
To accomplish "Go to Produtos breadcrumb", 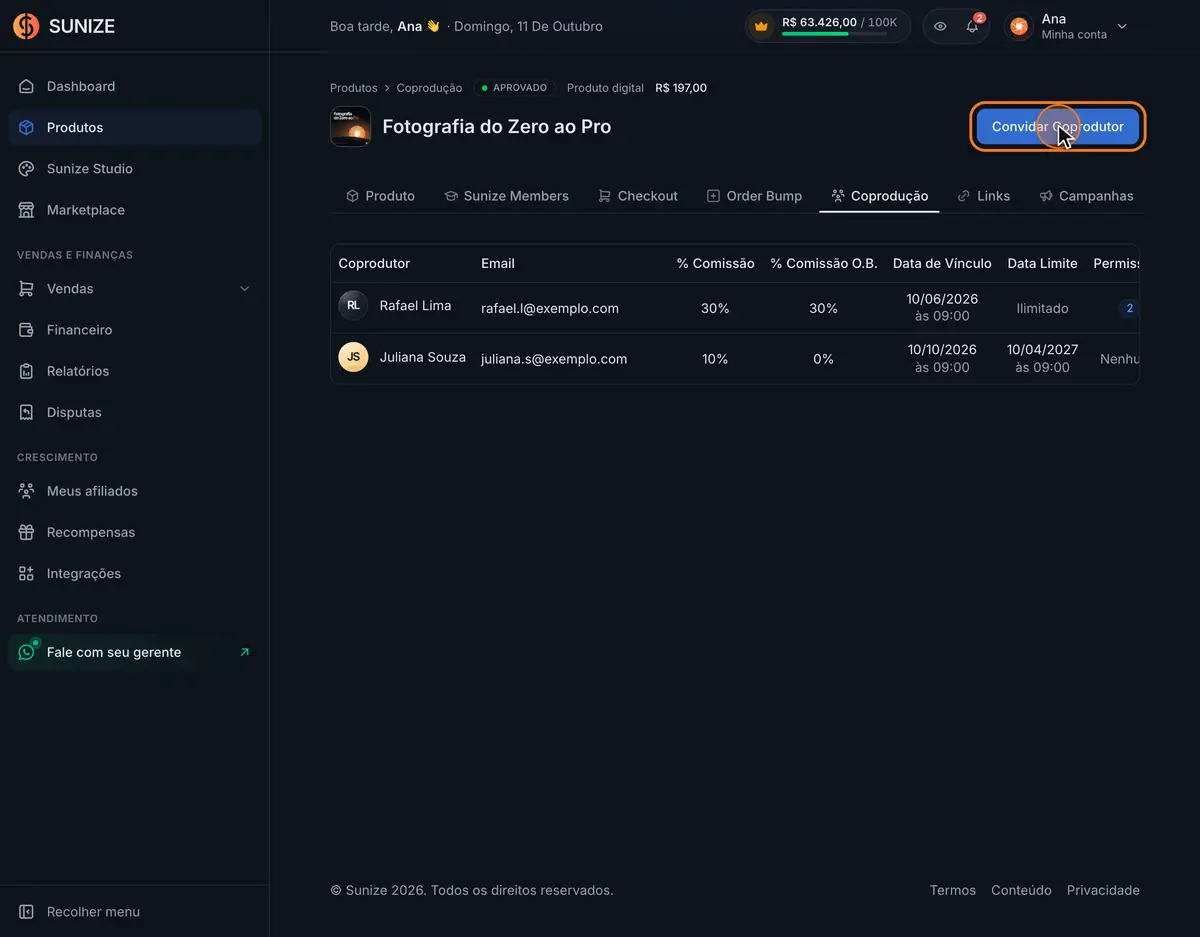I will (x=354, y=88).
